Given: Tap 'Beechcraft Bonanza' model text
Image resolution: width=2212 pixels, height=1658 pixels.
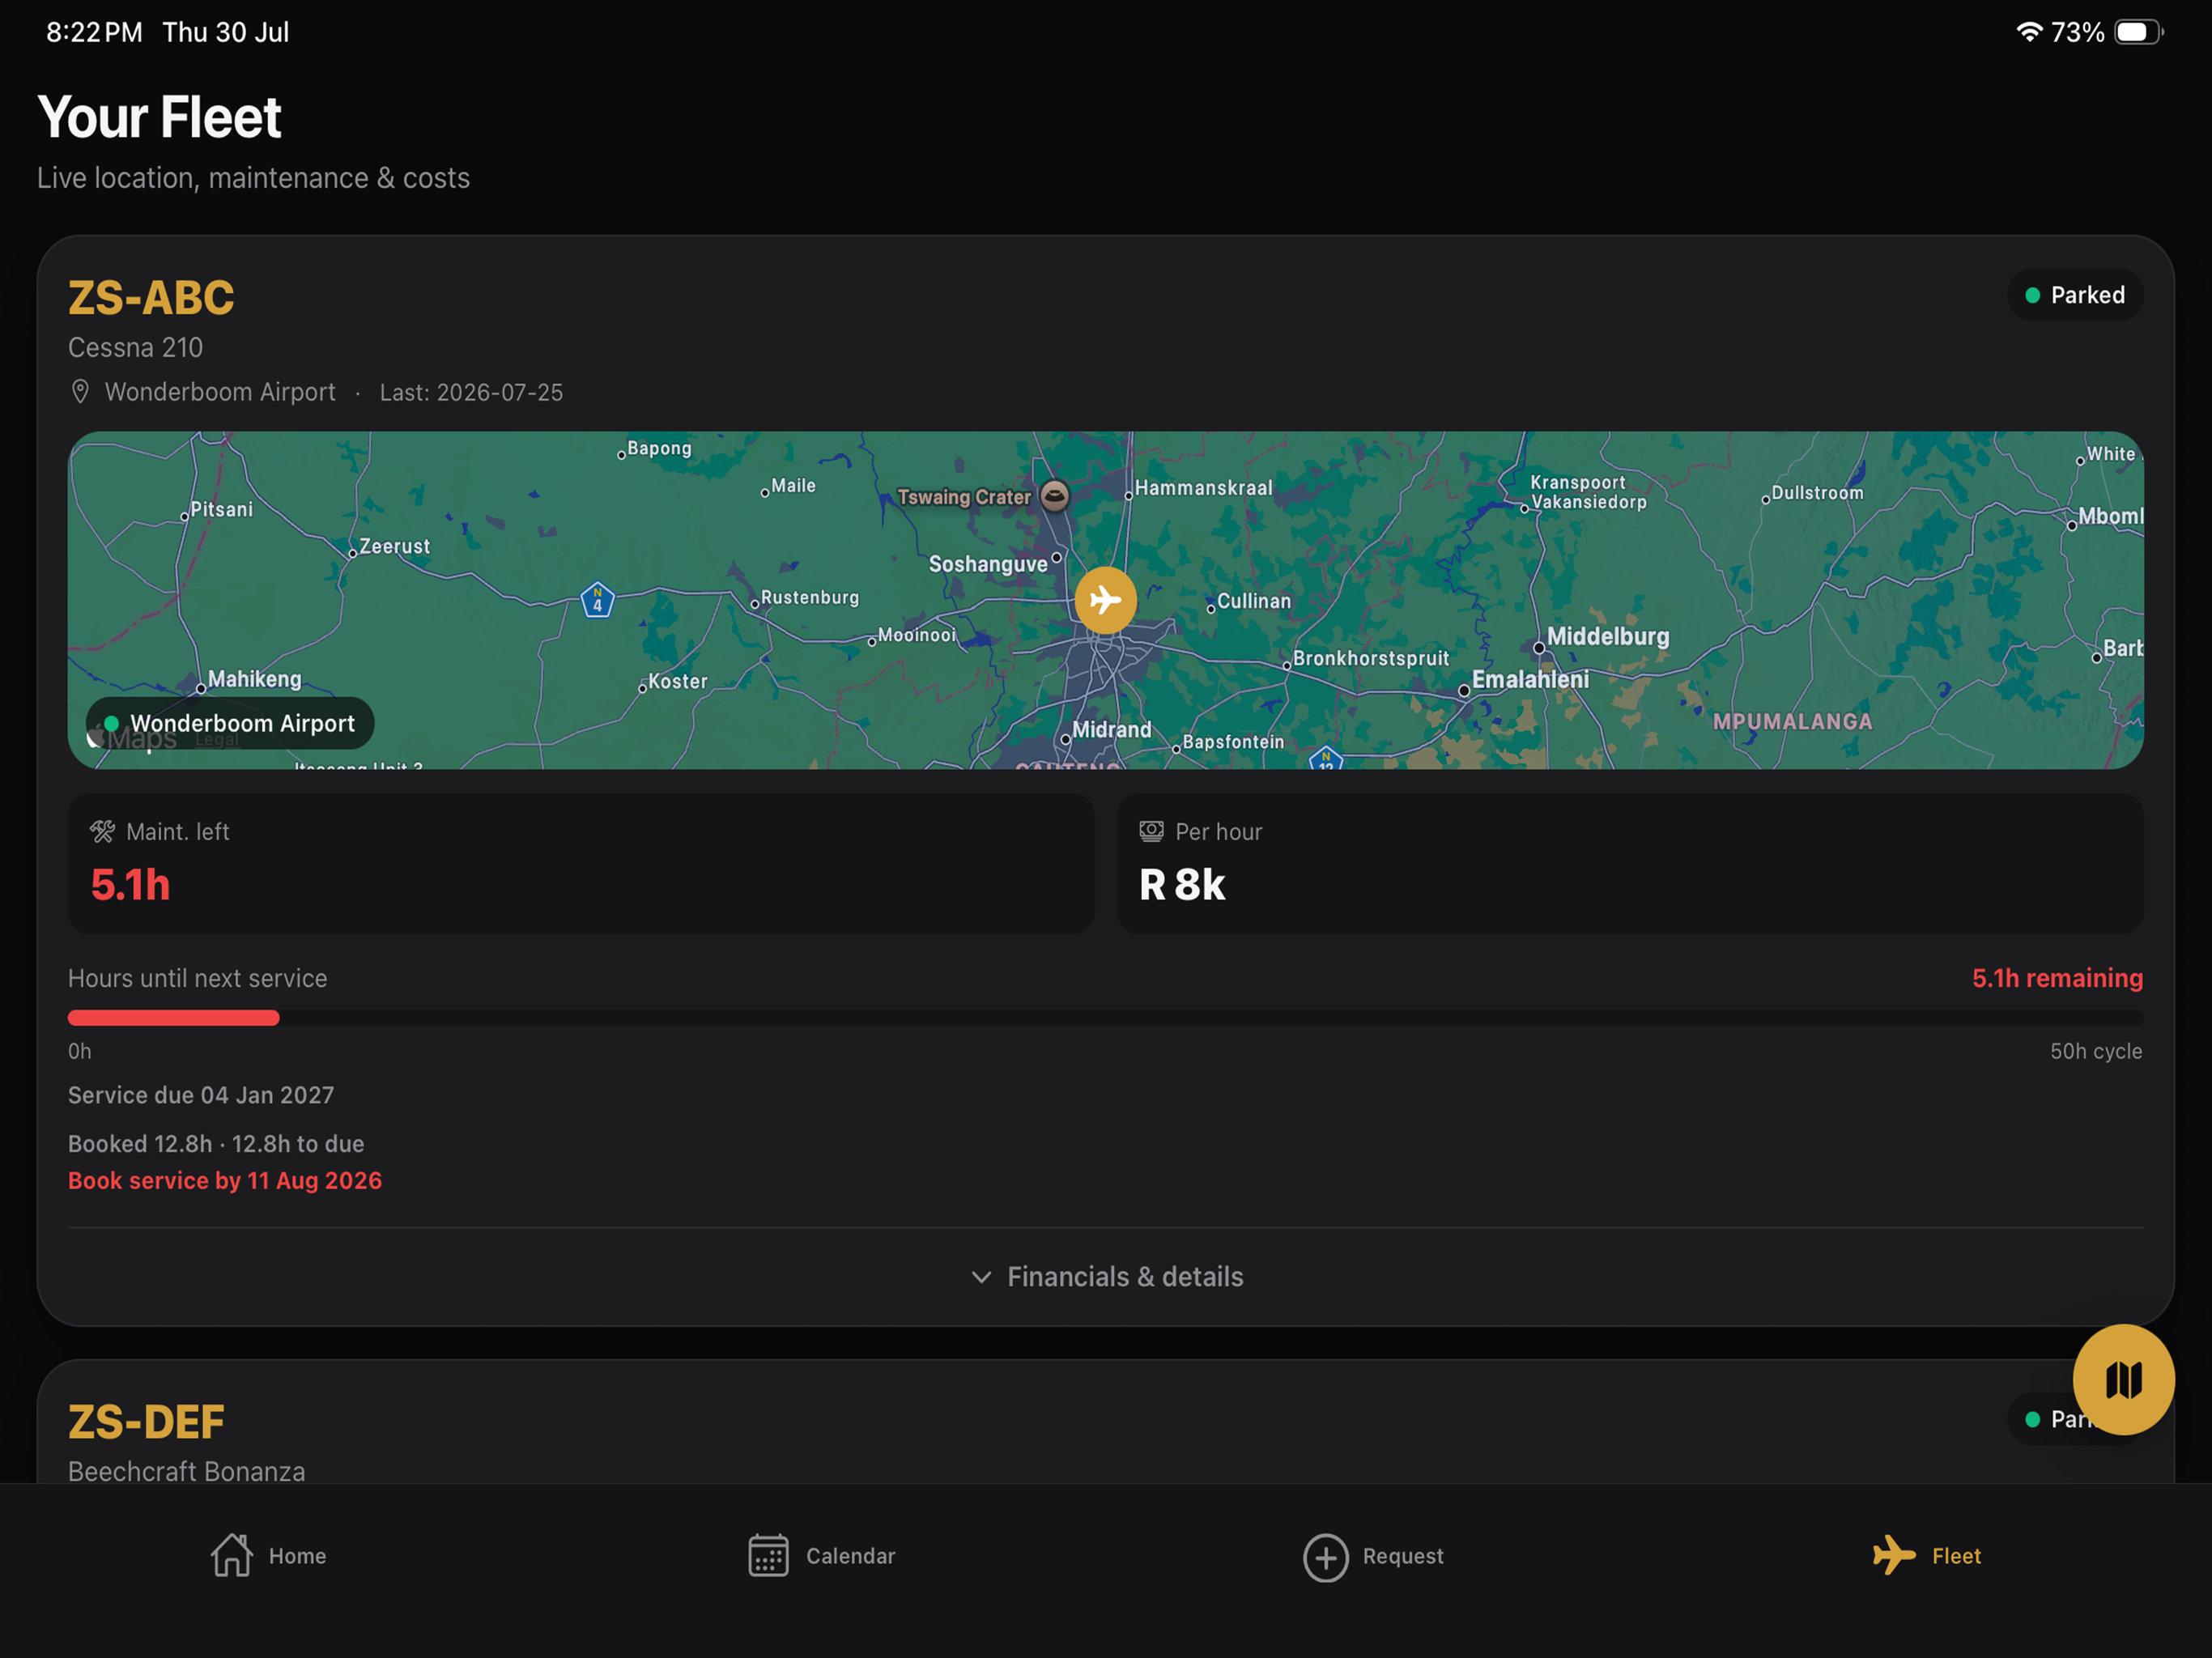Looking at the screenshot, I should pos(187,1471).
